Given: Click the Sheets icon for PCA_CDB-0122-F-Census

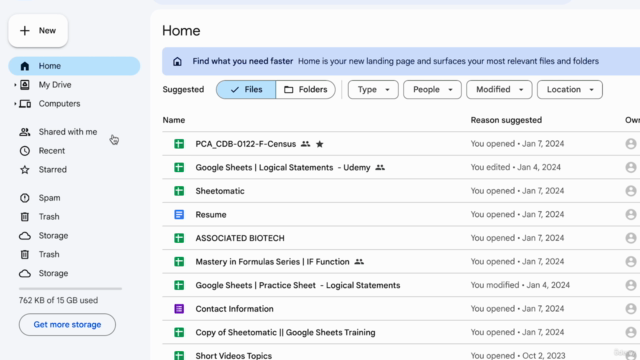Looking at the screenshot, I should point(179,144).
